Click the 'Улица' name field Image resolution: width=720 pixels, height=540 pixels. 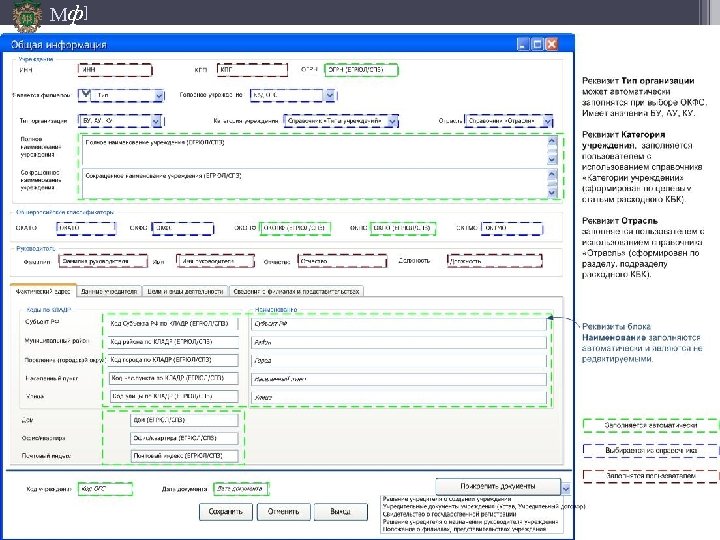(x=399, y=398)
